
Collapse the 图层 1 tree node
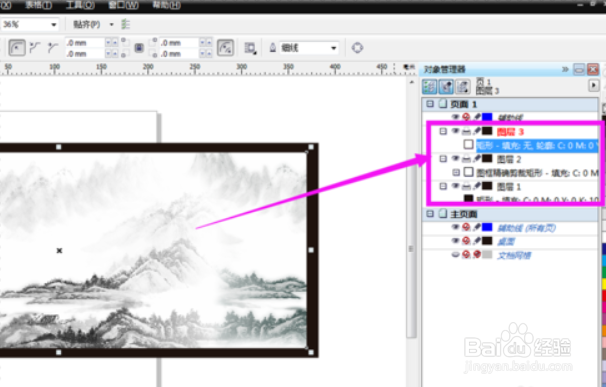tap(443, 186)
